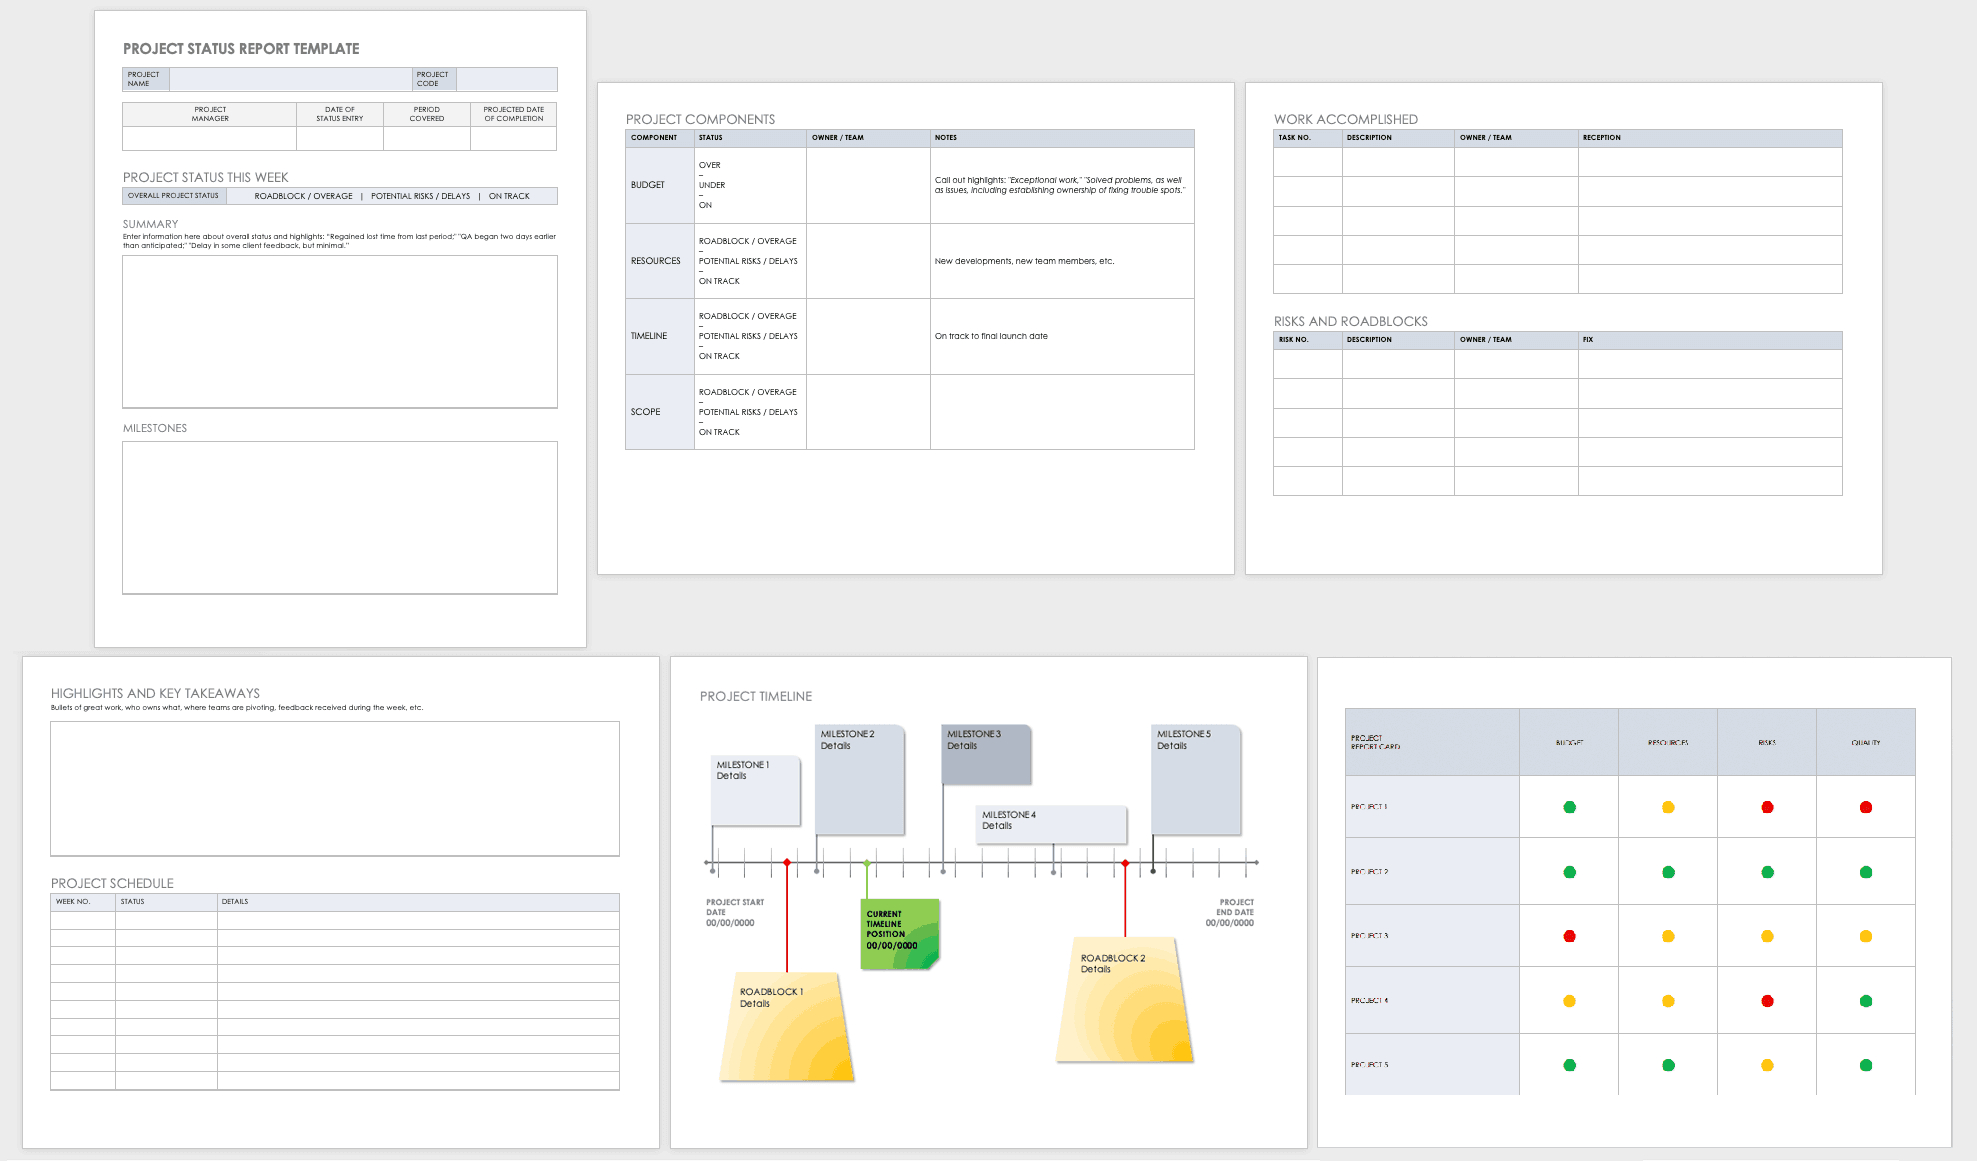Screen dimensions: 1977x1161
Task: Toggle POTENTIAL RISKS / DELAYS for Resources component
Action: click(746, 261)
